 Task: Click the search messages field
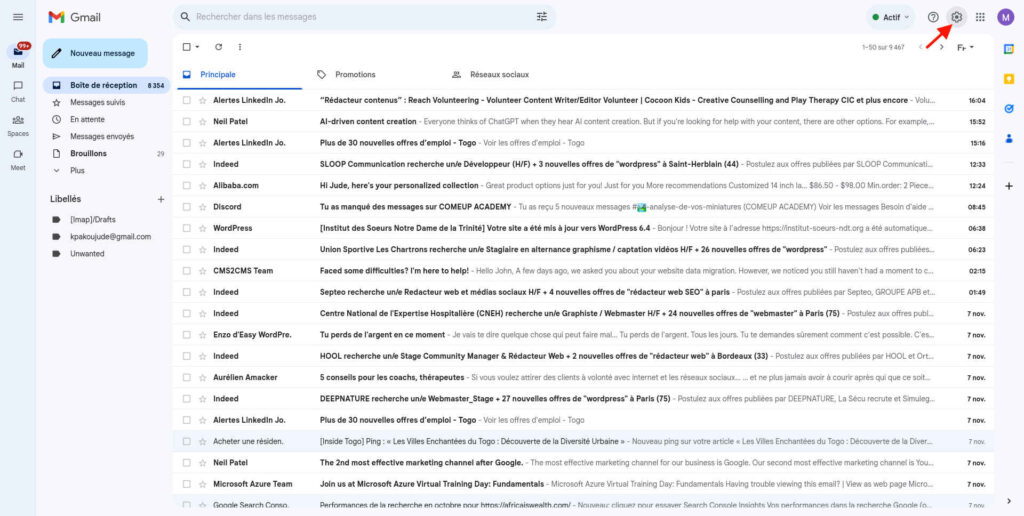[x=362, y=17]
